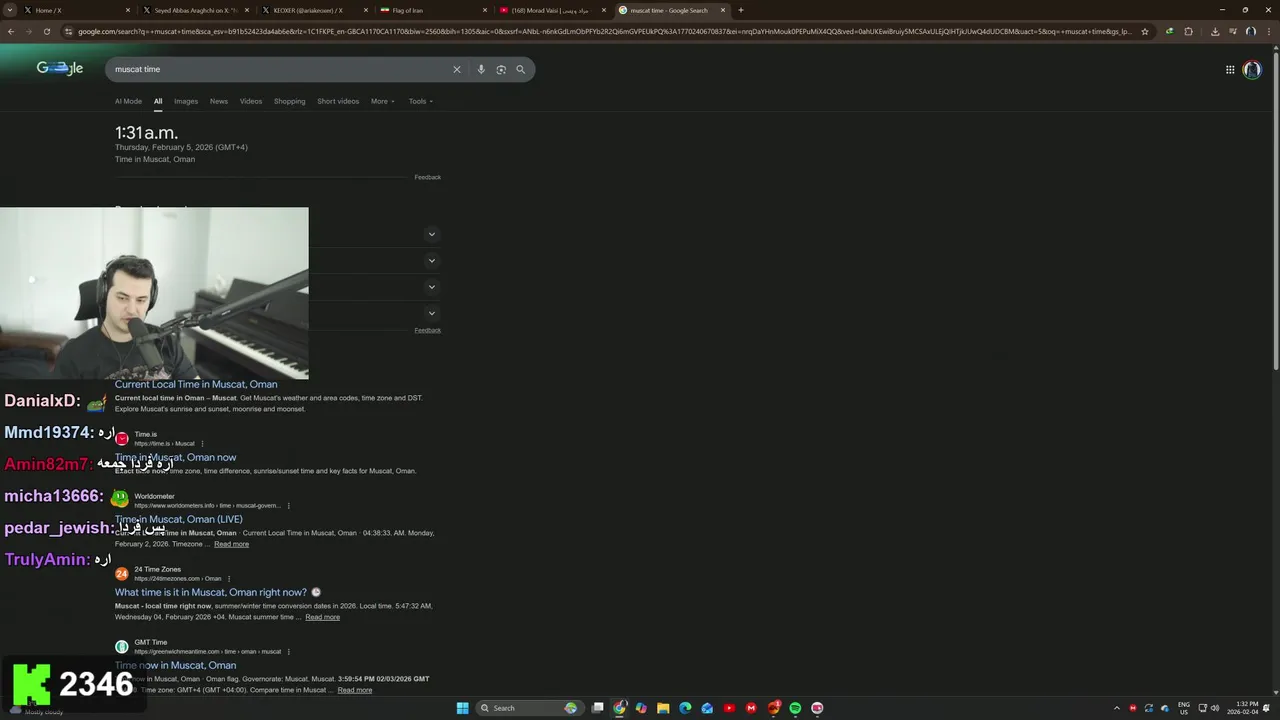Open the Tools dropdown
Viewport: 1280px width, 720px height.
pos(420,101)
